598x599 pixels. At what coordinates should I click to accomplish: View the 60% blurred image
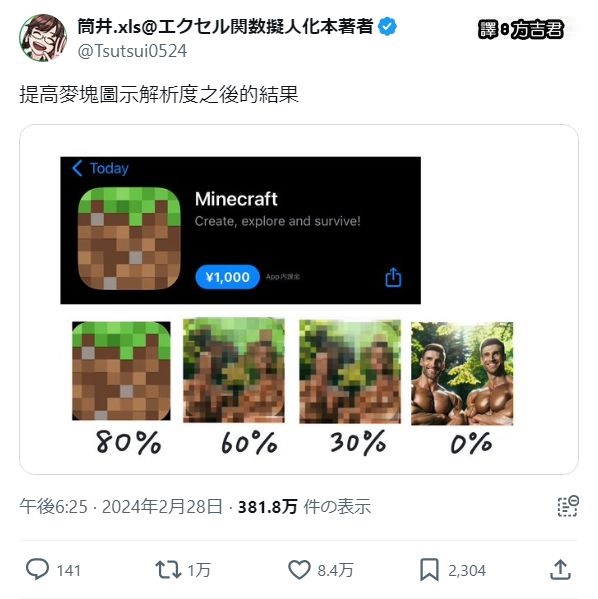coord(234,371)
